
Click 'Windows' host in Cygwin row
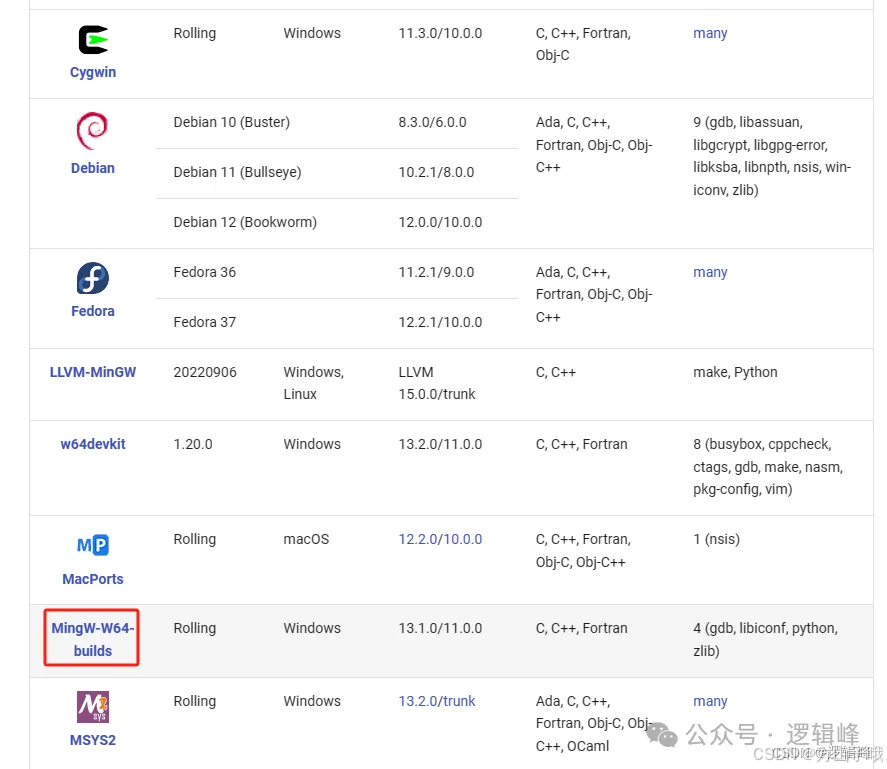coord(312,33)
